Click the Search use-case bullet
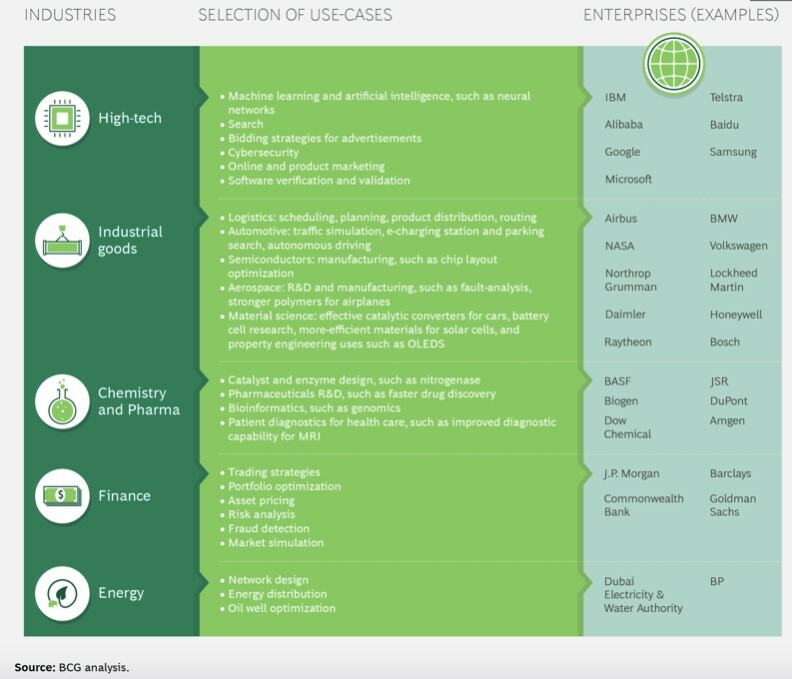The image size is (792, 679). click(242, 124)
